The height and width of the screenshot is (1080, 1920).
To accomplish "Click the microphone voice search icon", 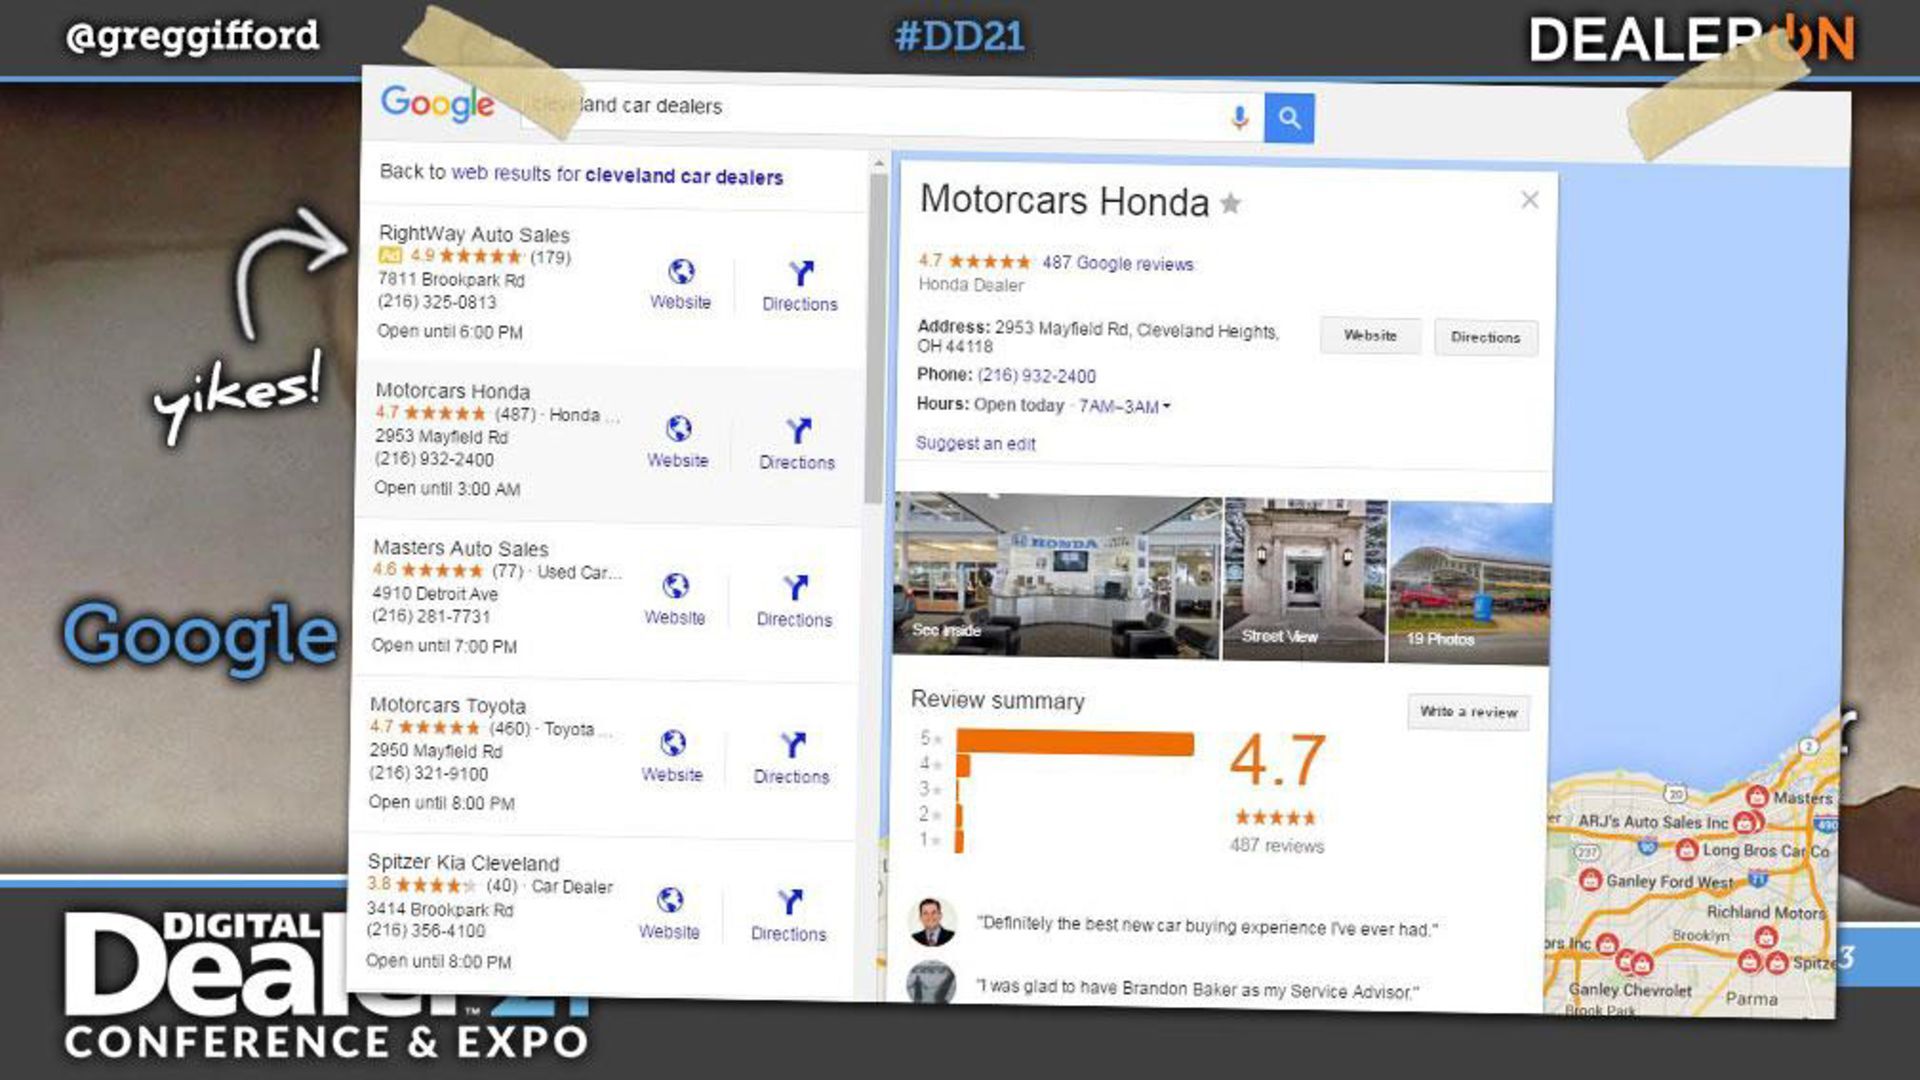I will pos(1239,118).
